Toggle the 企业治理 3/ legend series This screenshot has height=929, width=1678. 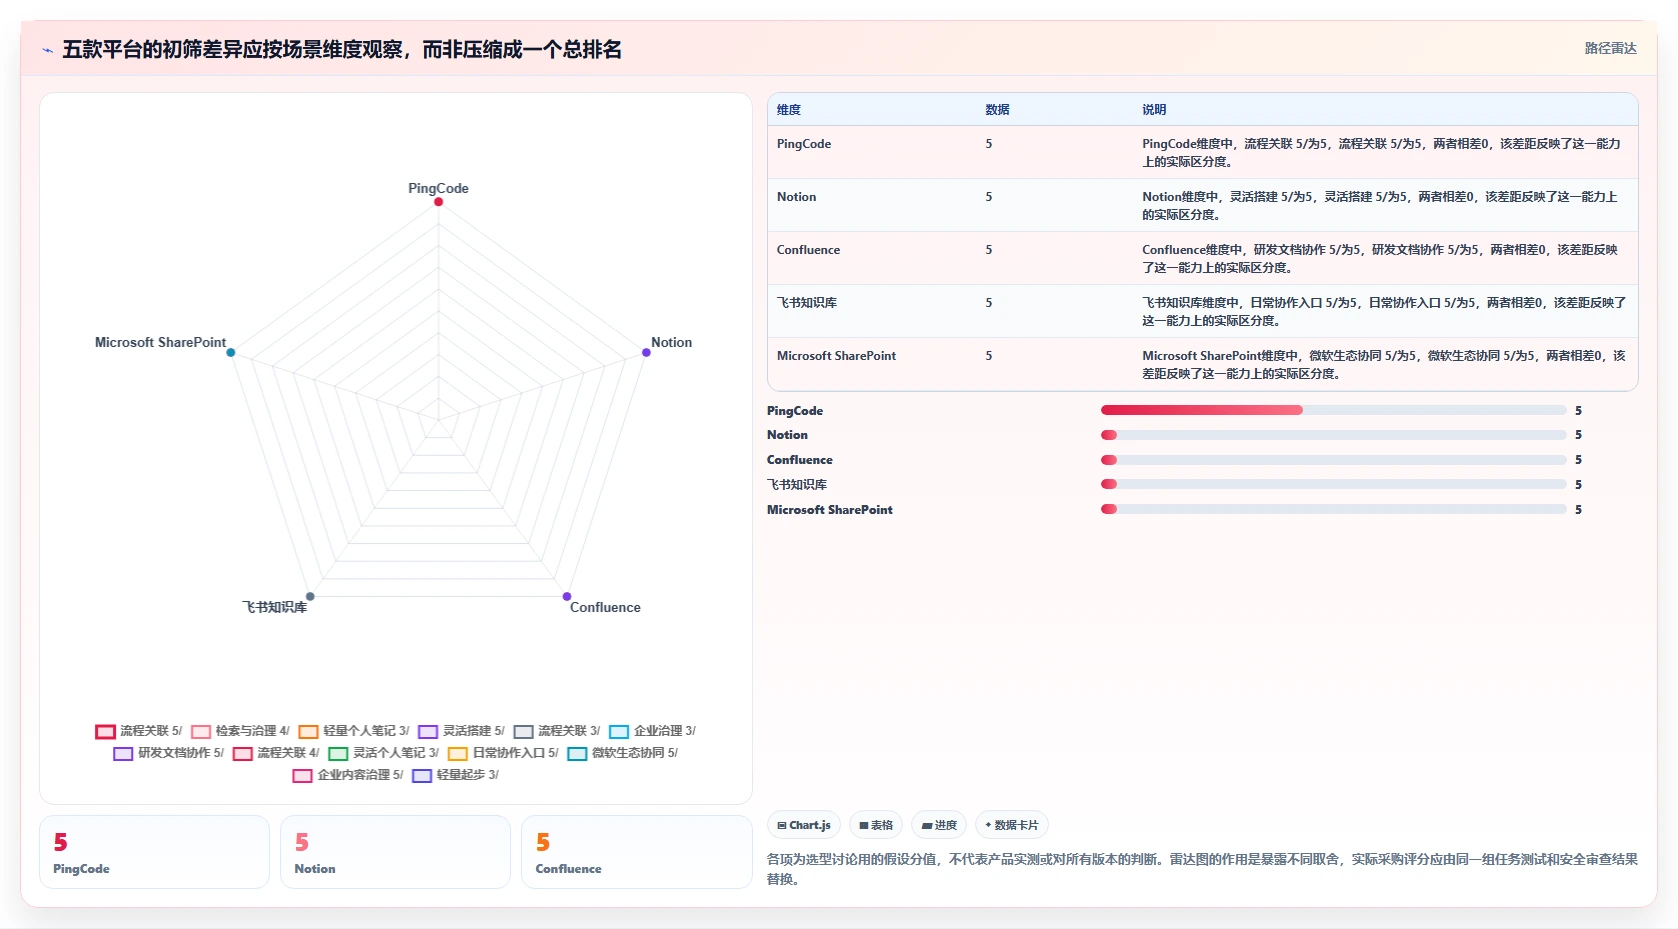(652, 731)
